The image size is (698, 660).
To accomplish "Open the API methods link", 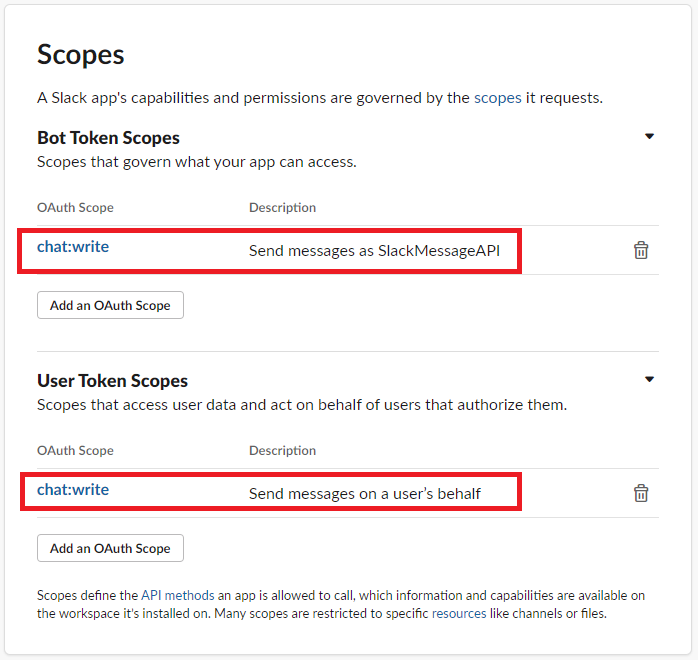I will 178,595.
